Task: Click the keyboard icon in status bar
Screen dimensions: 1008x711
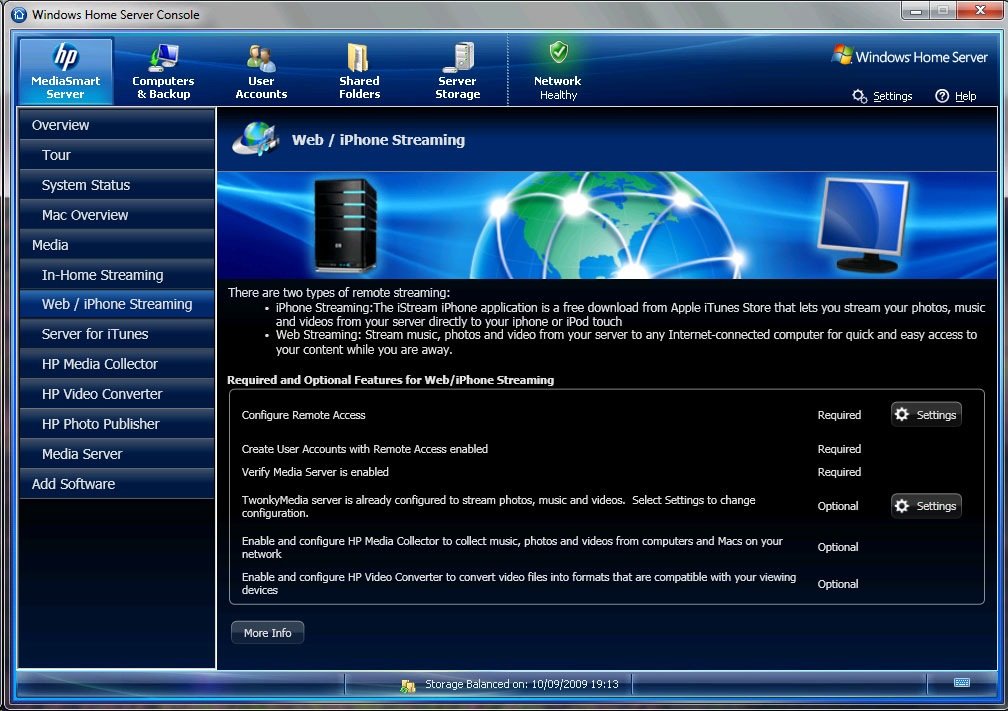Action: pos(962,683)
